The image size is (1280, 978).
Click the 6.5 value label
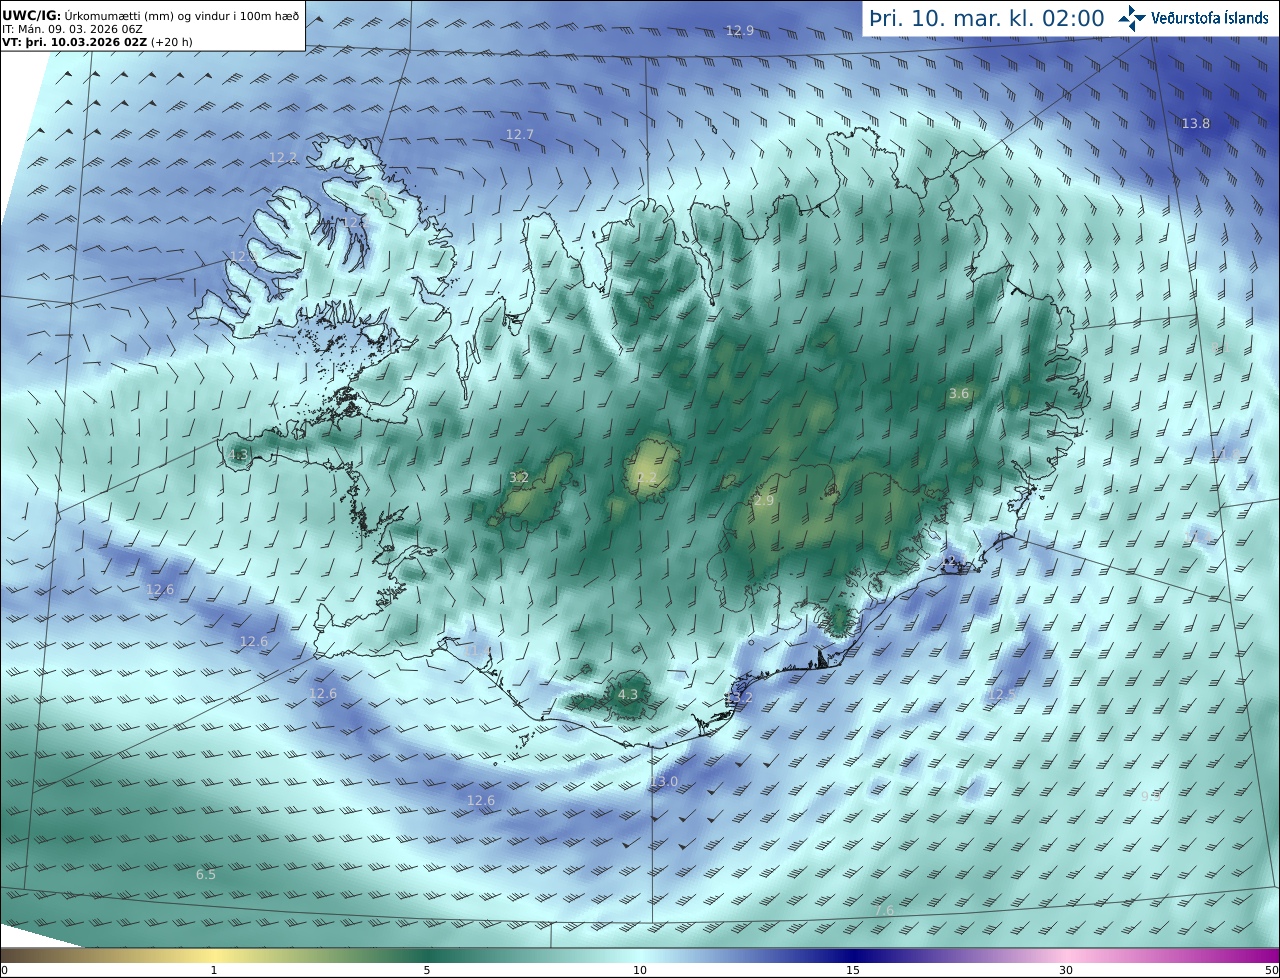205,875
